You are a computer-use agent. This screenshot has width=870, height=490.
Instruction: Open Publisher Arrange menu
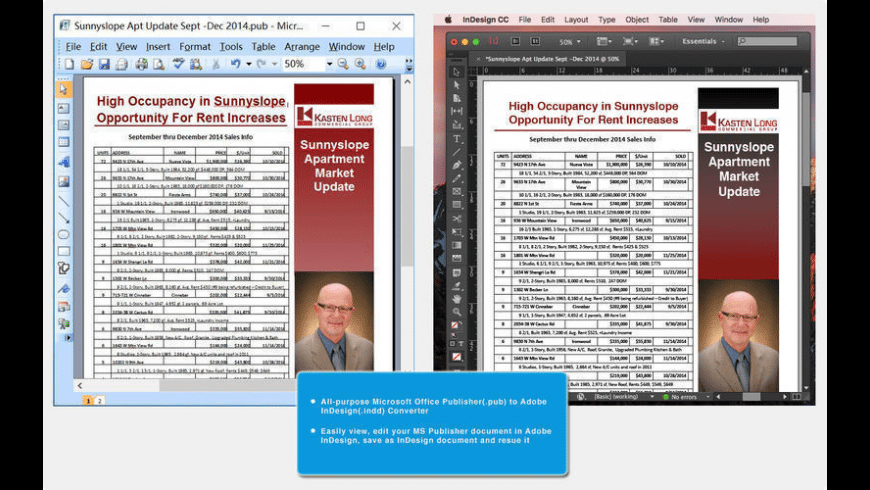click(302, 47)
